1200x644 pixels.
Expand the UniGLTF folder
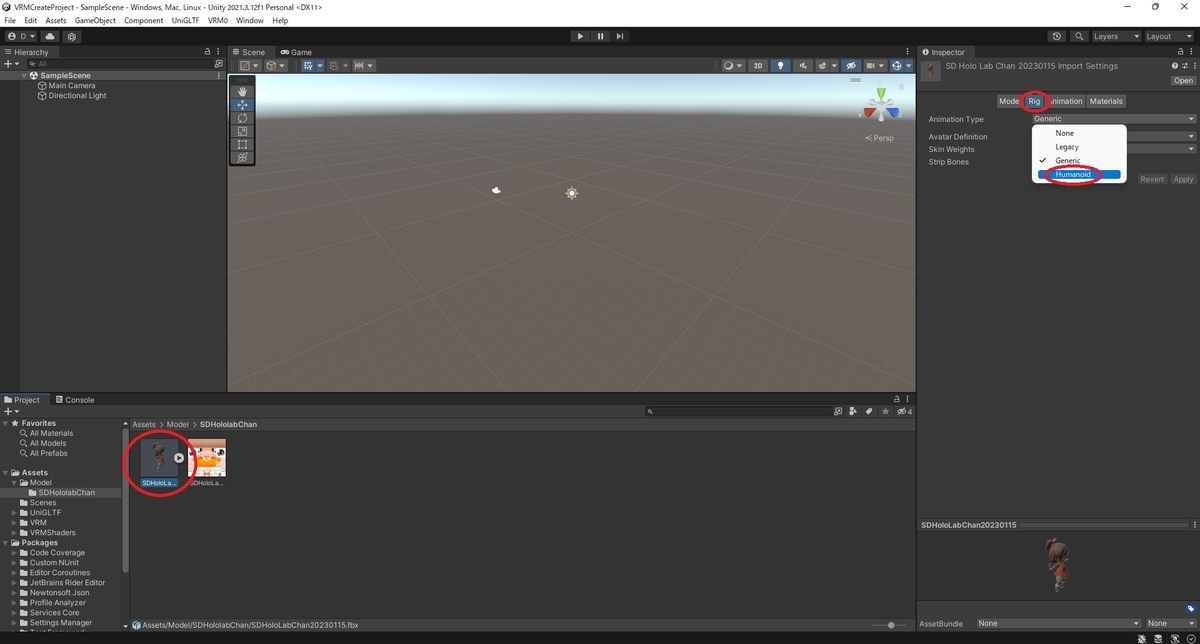pos(15,513)
